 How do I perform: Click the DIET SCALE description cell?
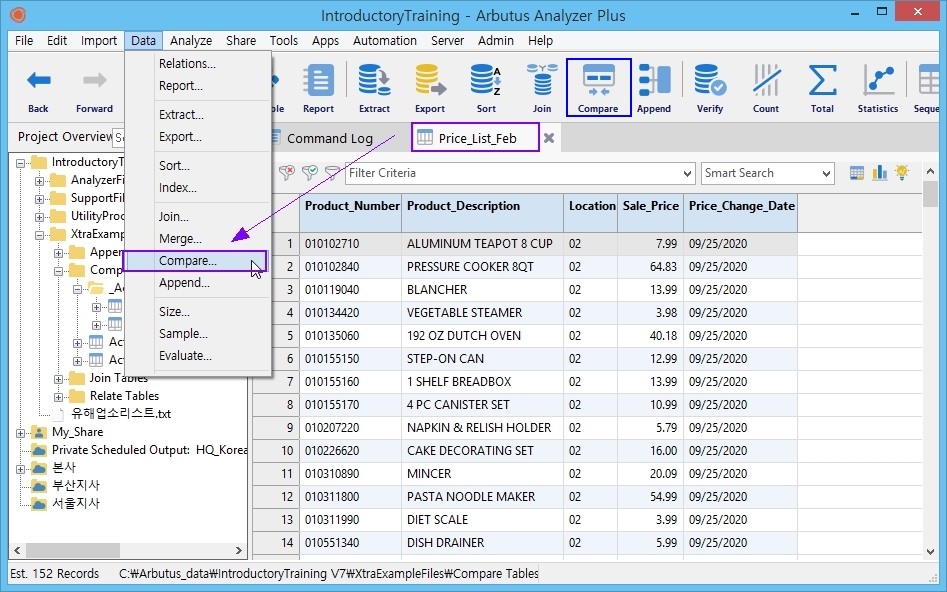point(483,520)
